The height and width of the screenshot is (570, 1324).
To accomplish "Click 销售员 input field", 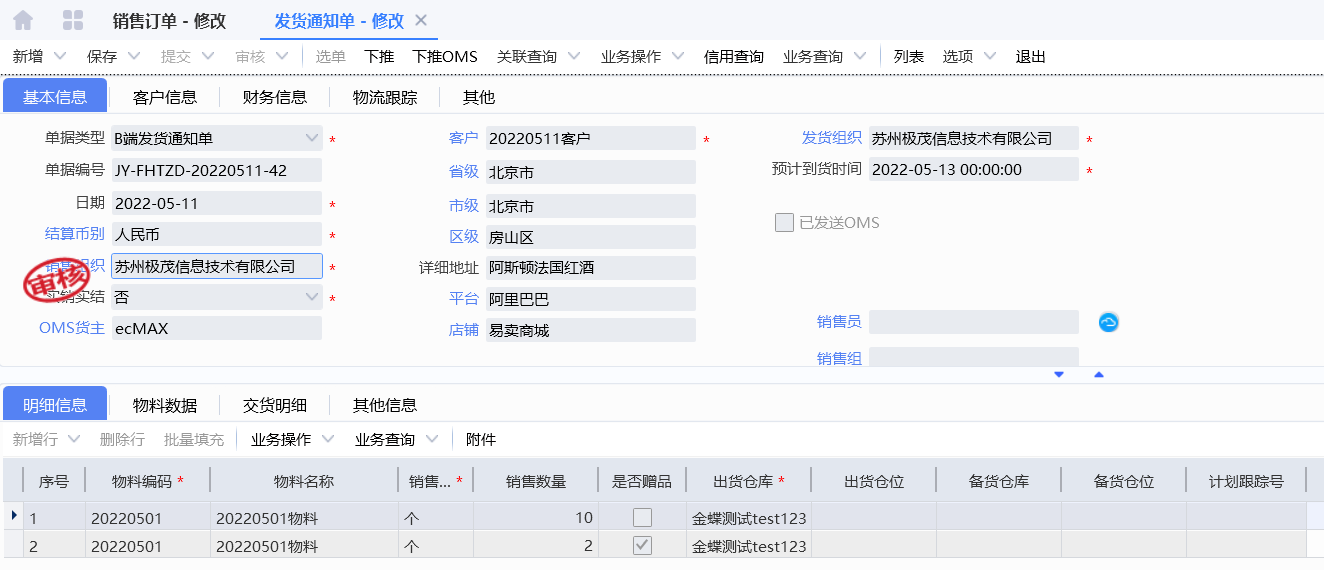I will pos(974,322).
